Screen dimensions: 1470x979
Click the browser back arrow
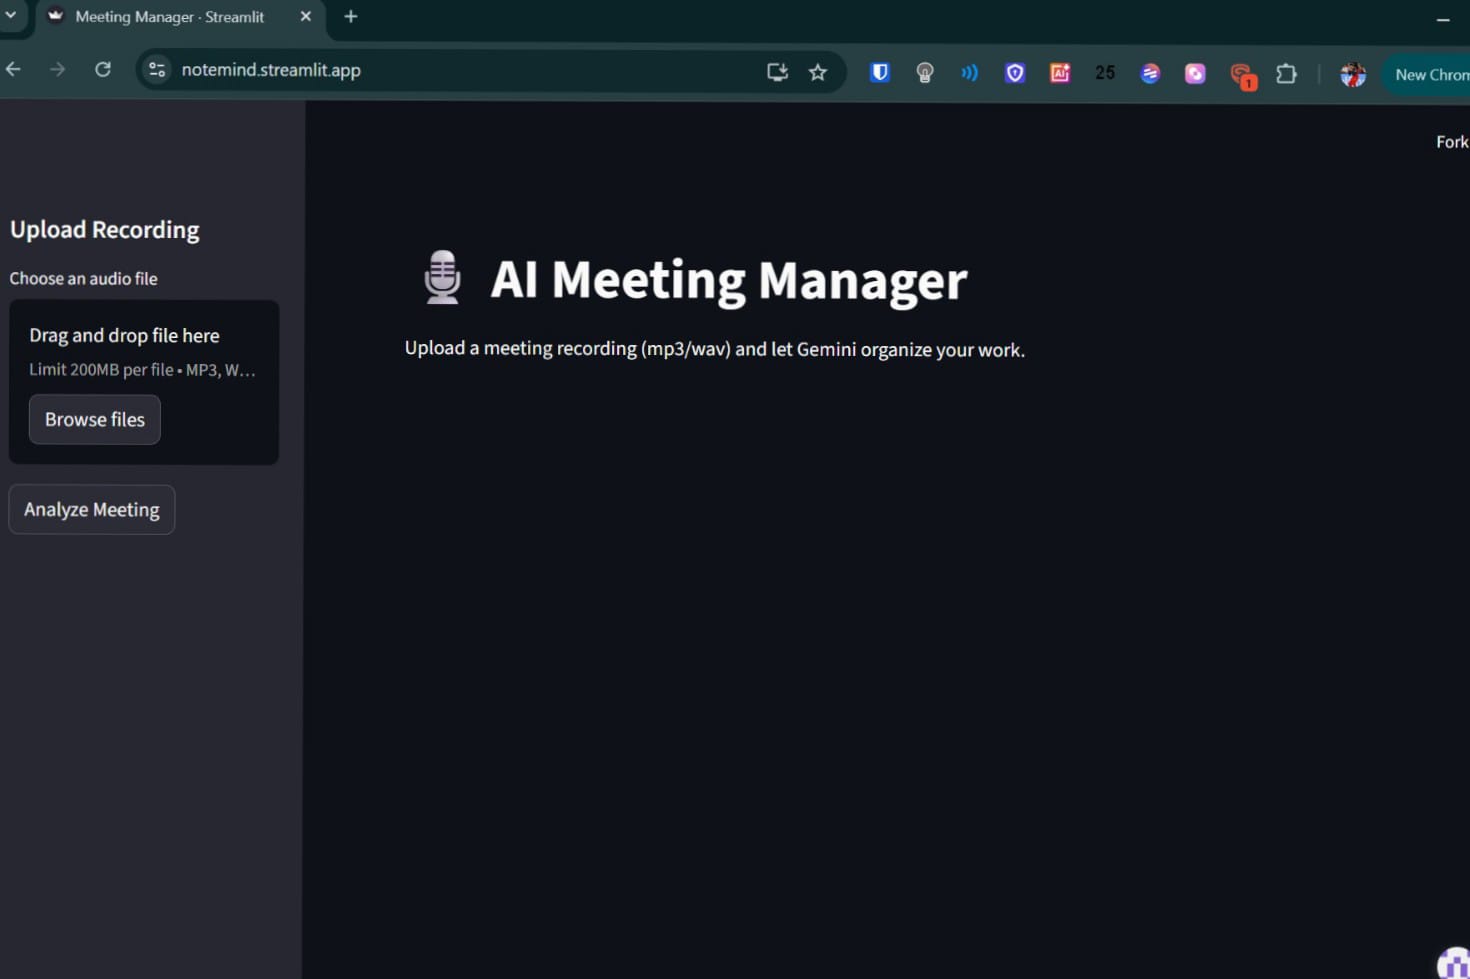coord(13,70)
